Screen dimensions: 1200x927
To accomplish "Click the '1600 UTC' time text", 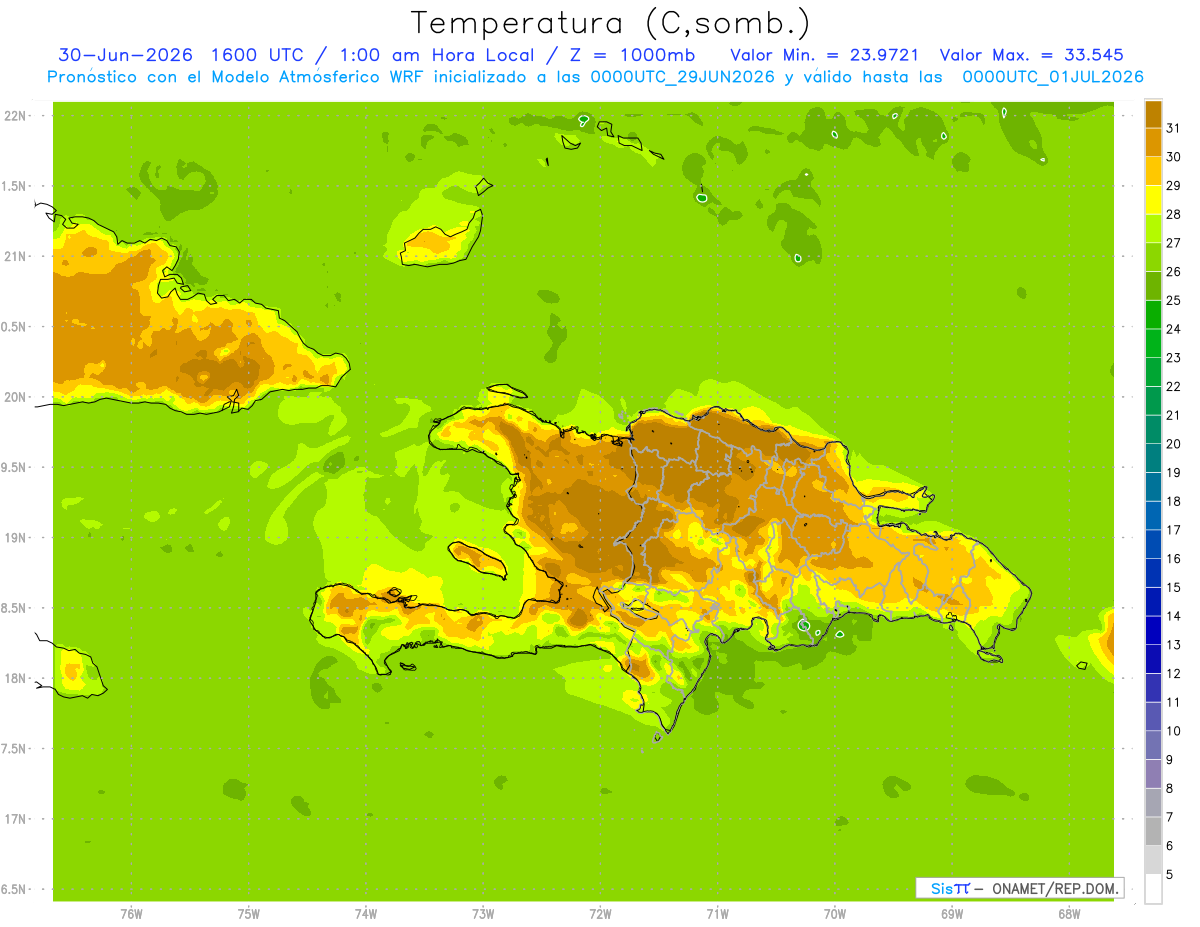I will coord(257,55).
